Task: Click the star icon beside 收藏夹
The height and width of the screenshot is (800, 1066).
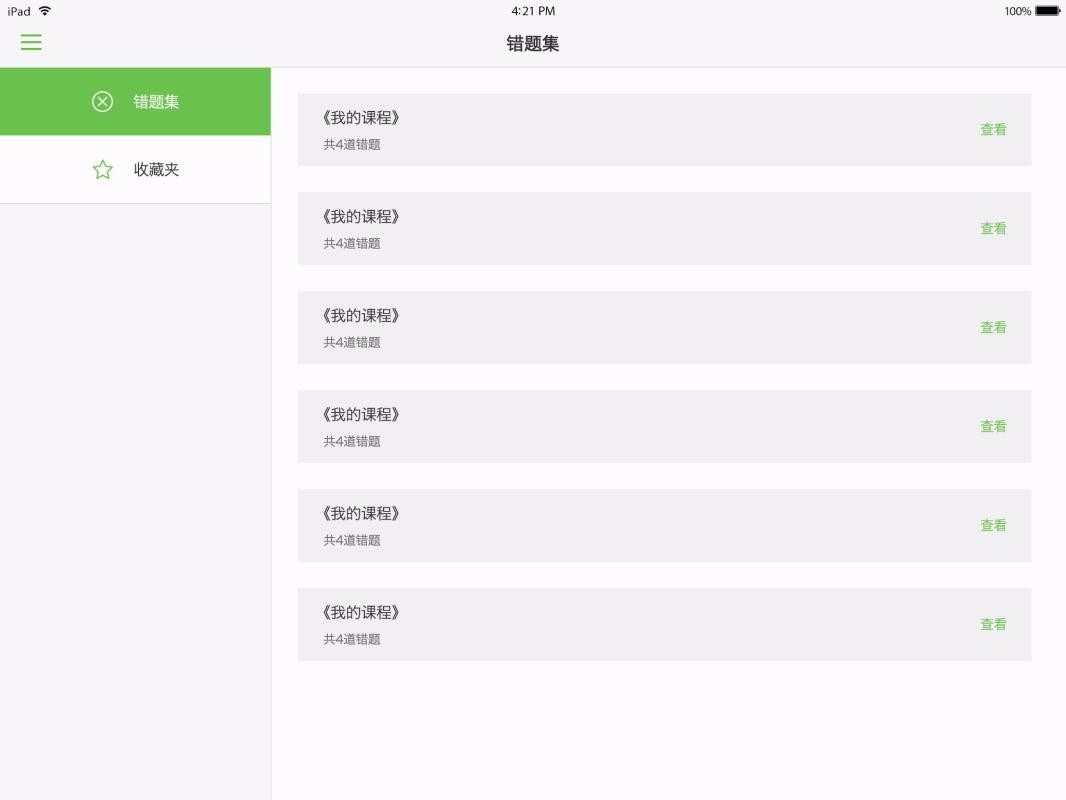Action: coord(102,169)
